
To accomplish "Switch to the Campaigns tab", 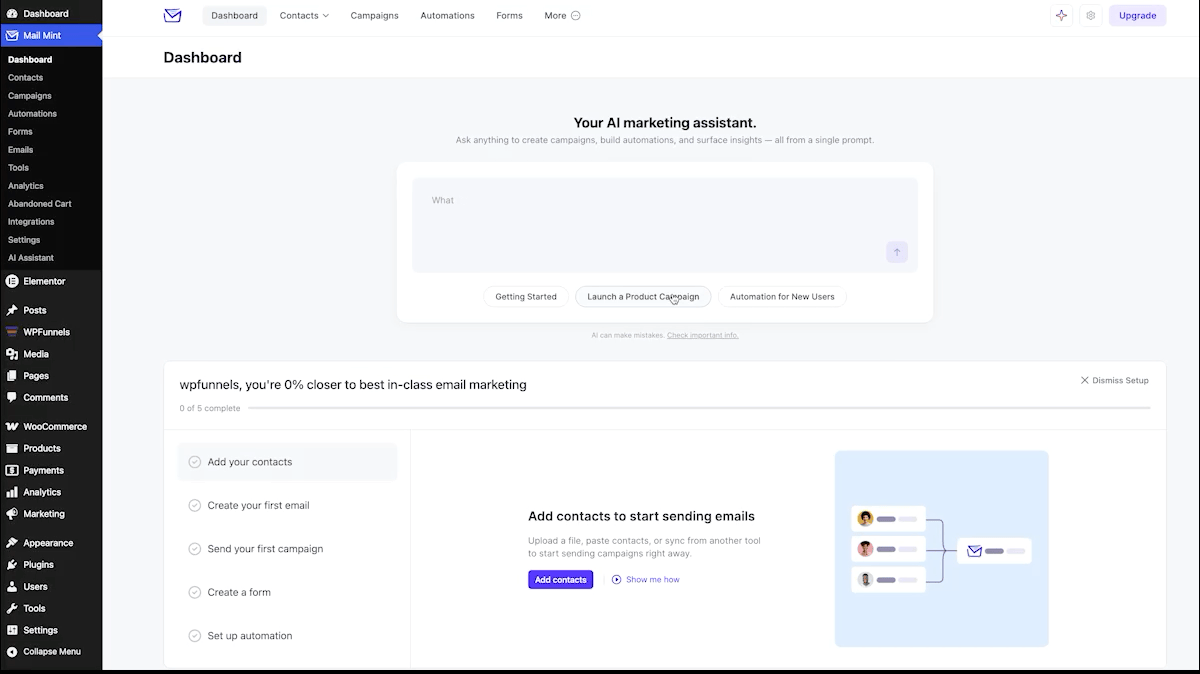I will point(374,16).
